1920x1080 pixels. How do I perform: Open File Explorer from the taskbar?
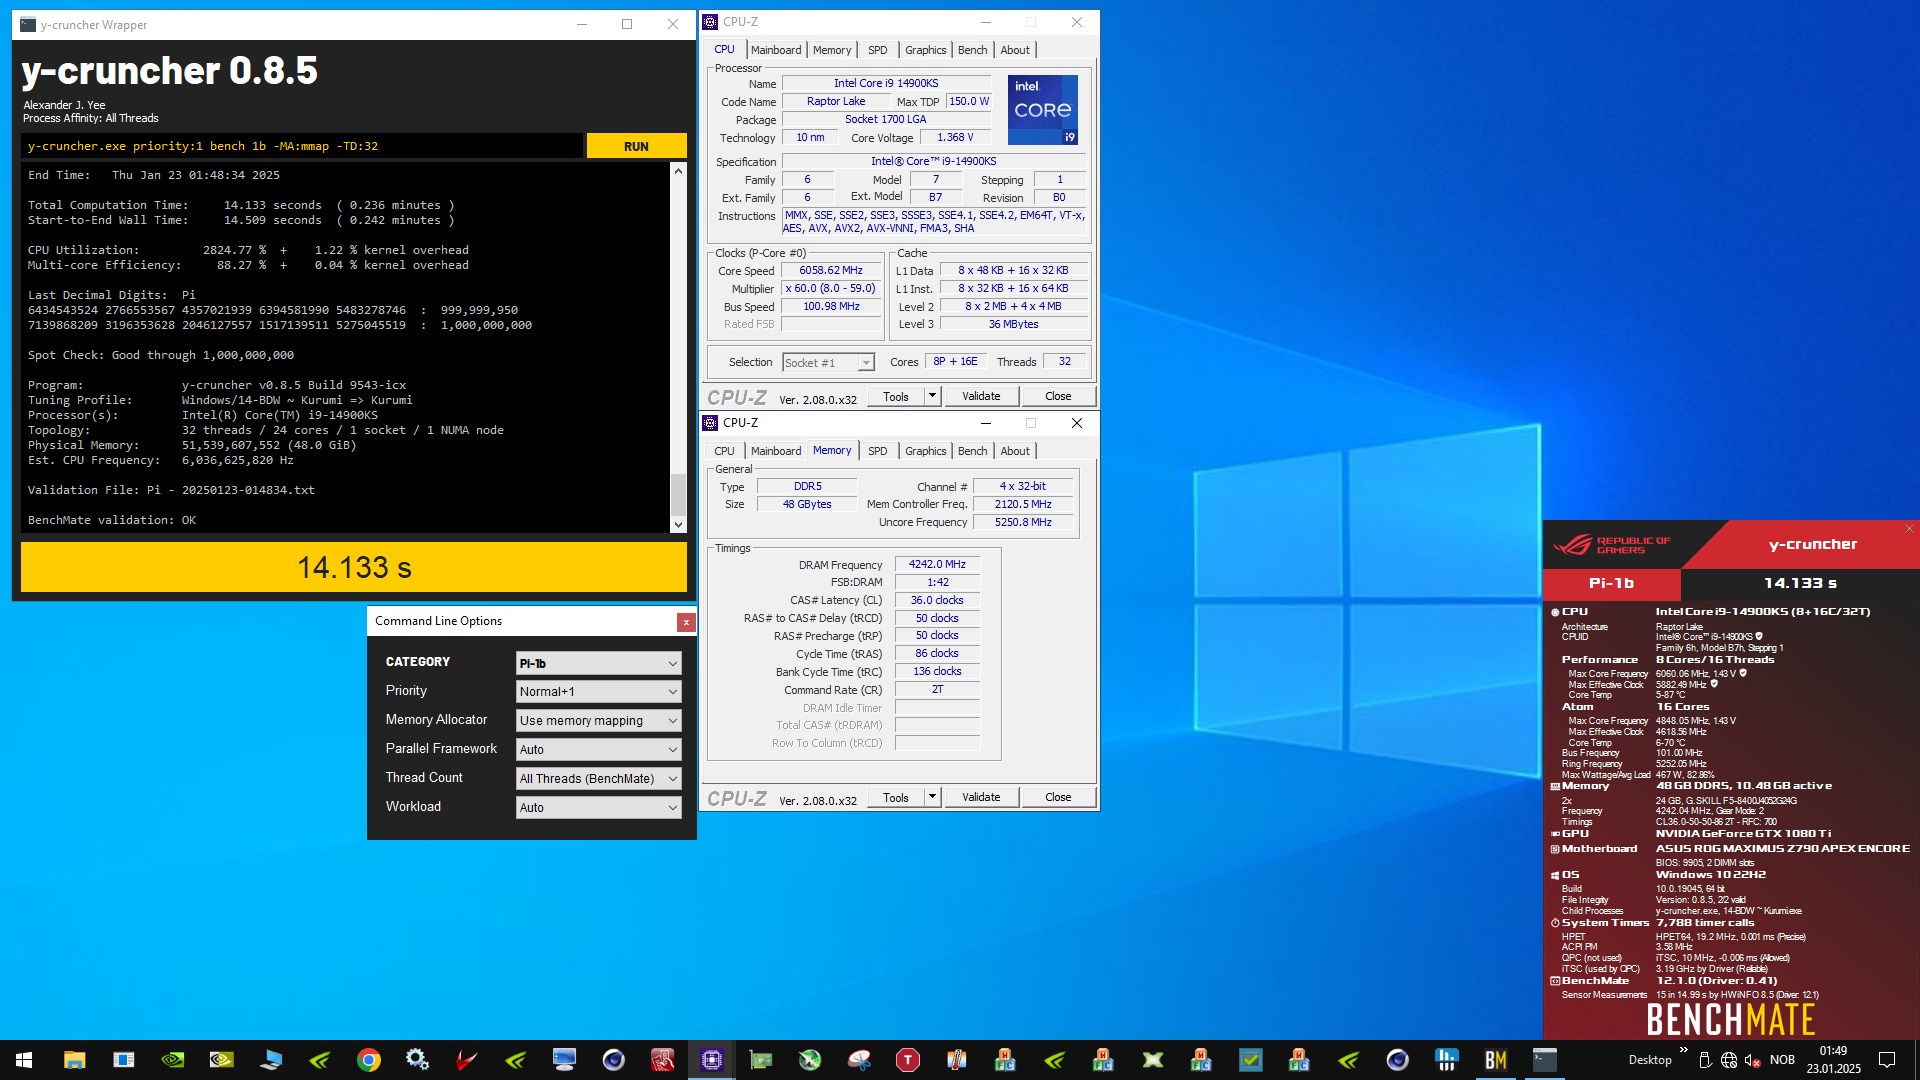point(74,1060)
